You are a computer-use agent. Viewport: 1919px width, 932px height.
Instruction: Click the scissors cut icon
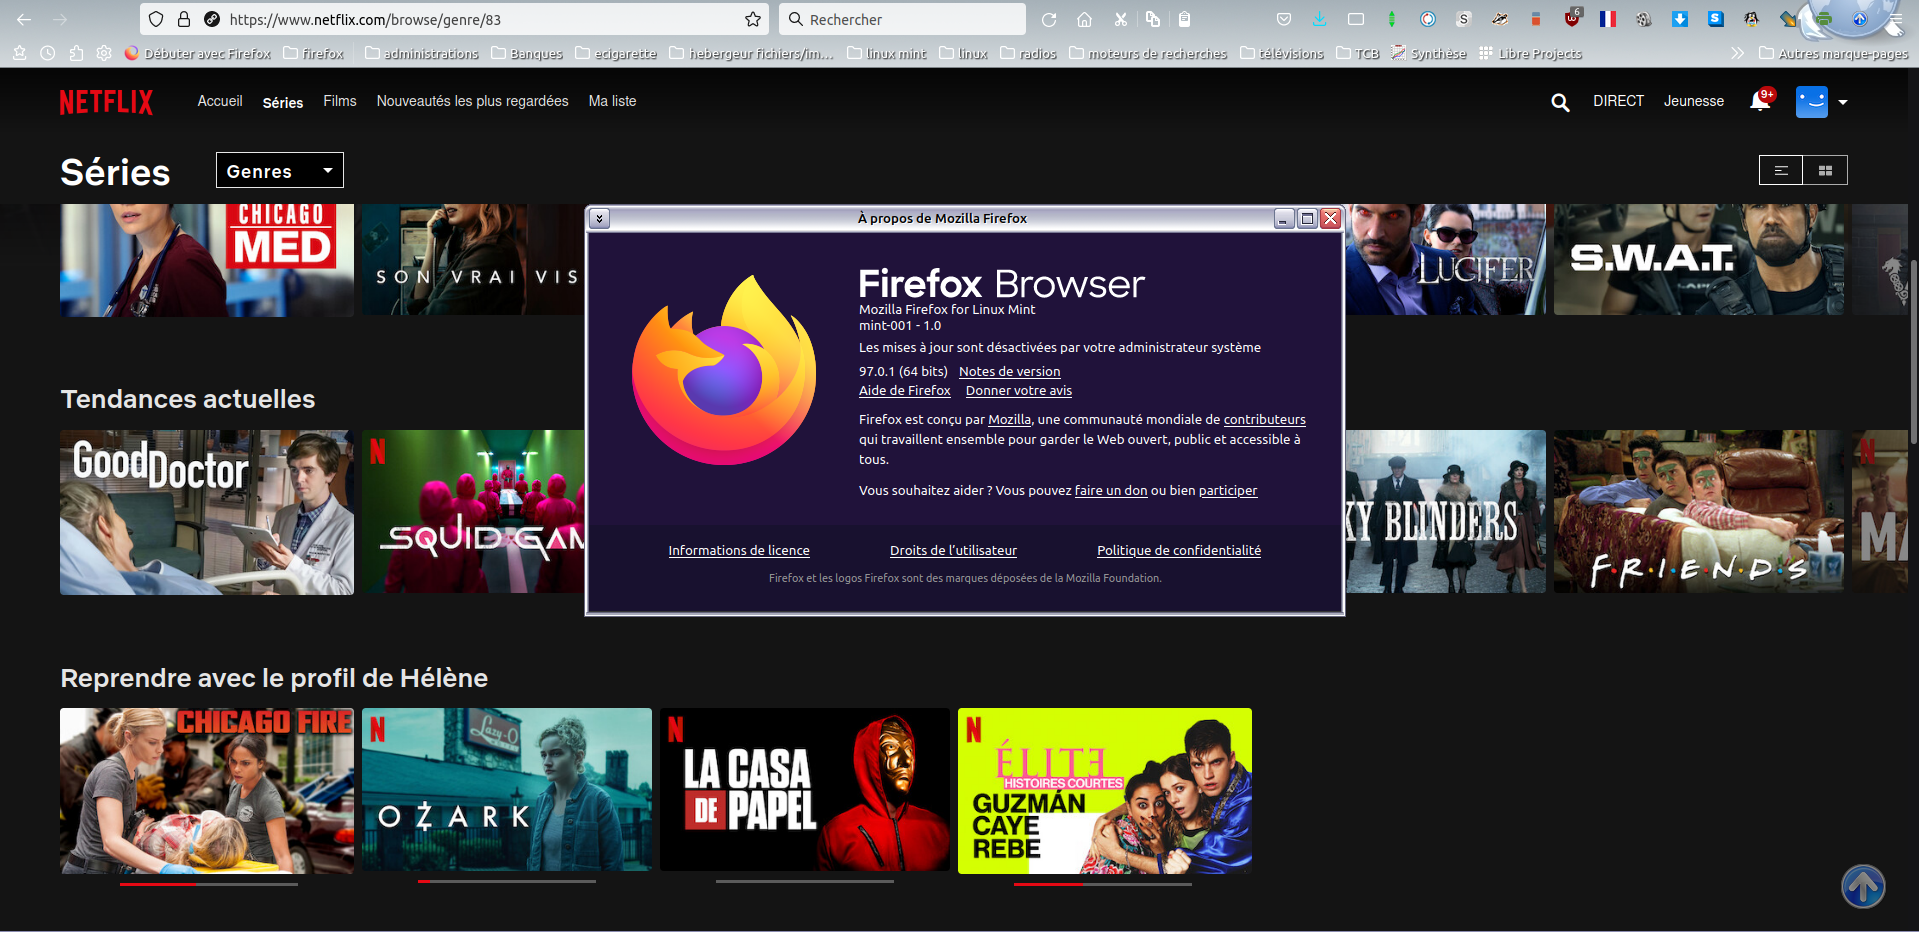point(1121,19)
